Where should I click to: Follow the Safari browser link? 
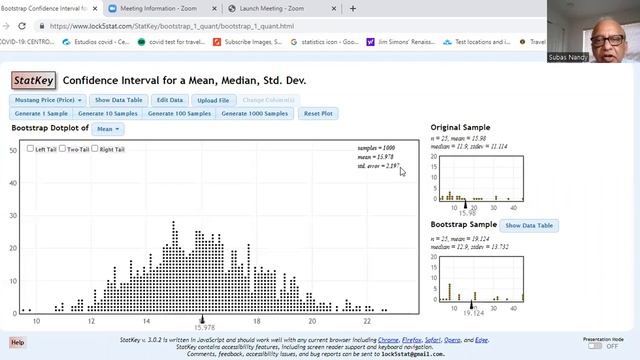[x=433, y=340]
